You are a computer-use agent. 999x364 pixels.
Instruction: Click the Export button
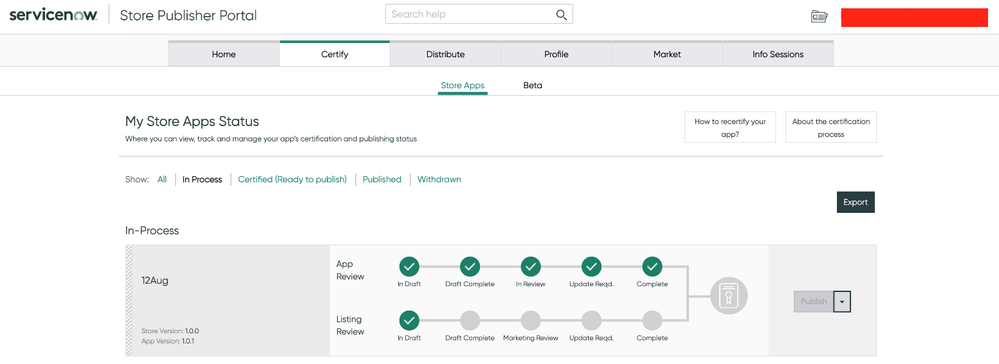(856, 202)
